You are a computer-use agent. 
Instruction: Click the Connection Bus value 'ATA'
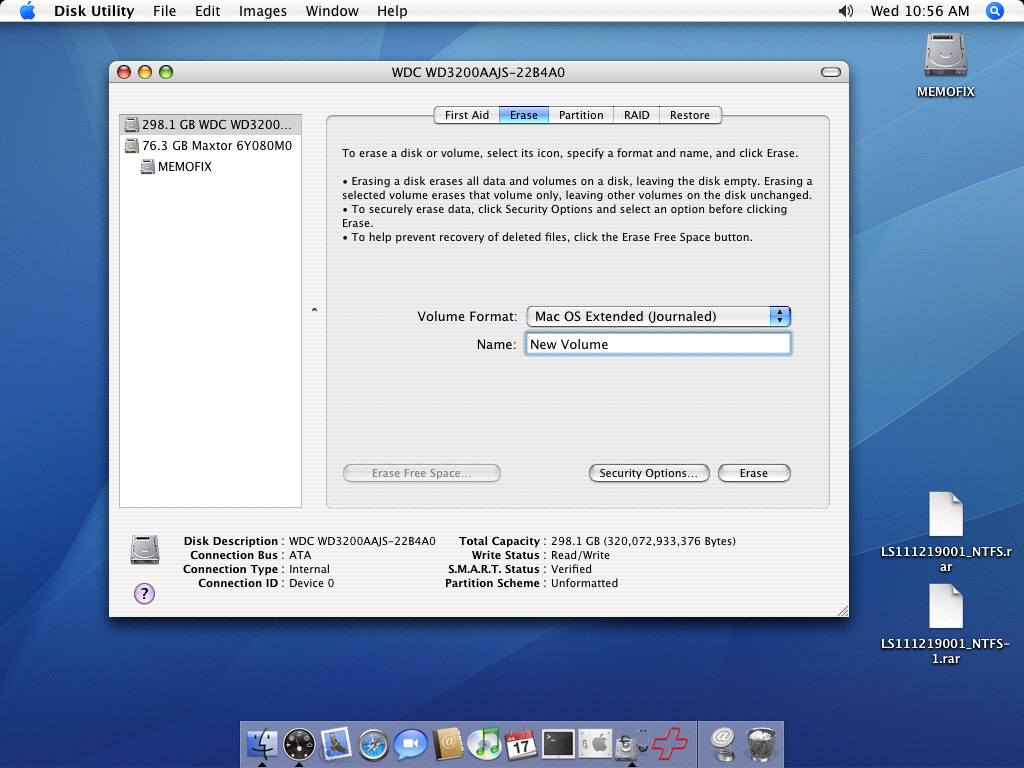click(x=300, y=555)
